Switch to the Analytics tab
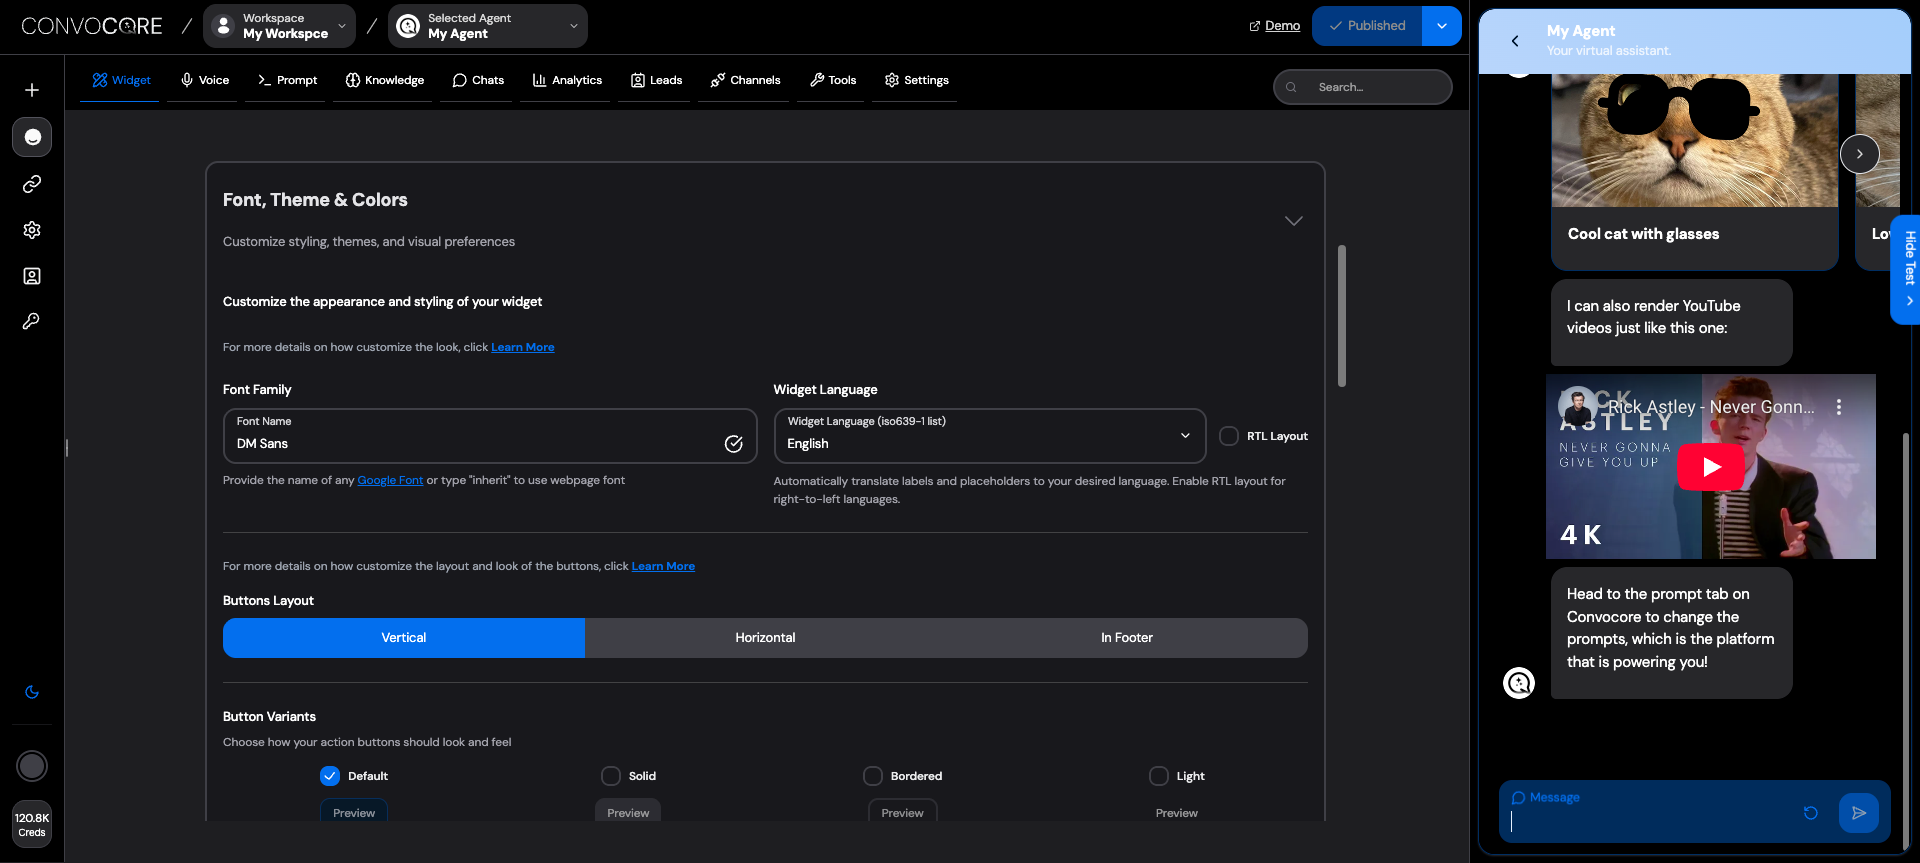The width and height of the screenshot is (1920, 863). 567,80
